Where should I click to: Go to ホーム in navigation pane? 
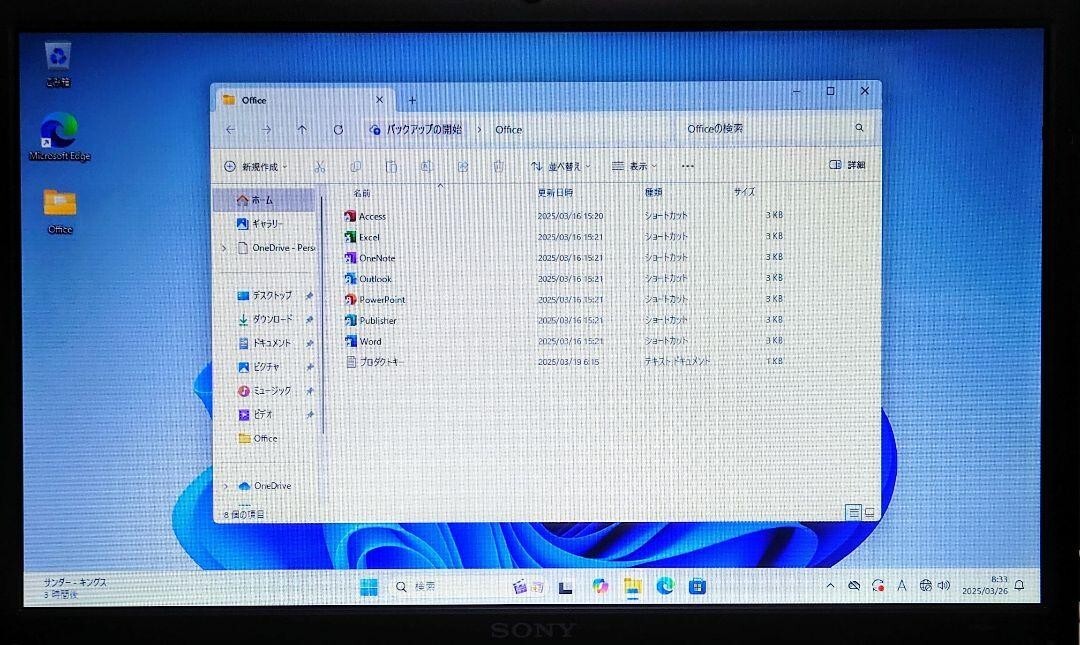tap(264, 200)
